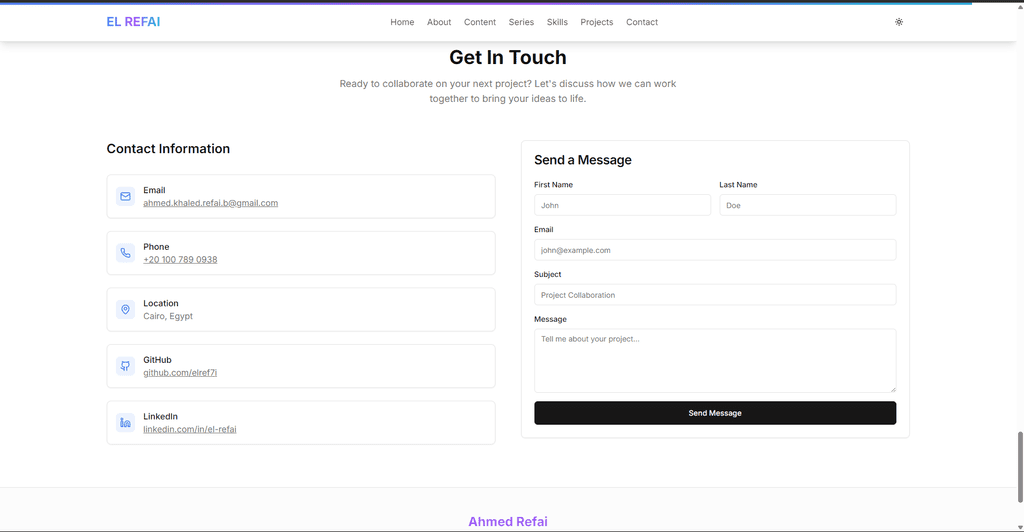Open the linkedin.com/in/el-refai link

click(190, 430)
